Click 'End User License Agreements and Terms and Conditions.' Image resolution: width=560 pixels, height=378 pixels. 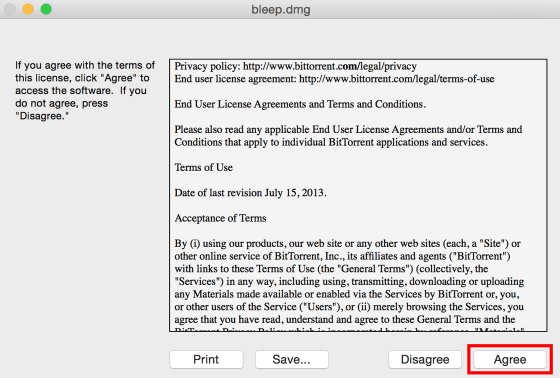(300, 104)
